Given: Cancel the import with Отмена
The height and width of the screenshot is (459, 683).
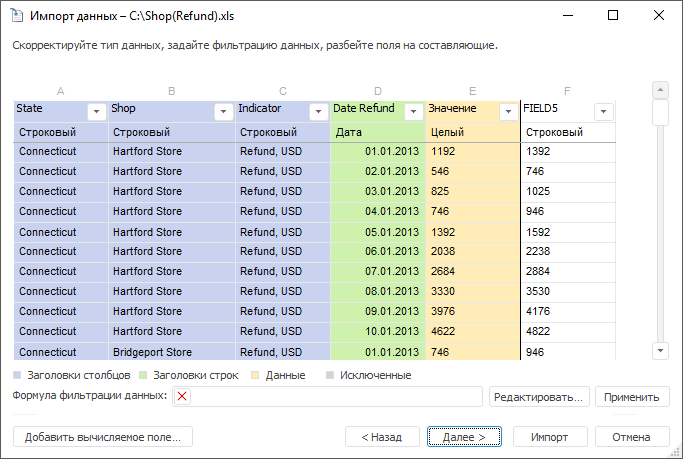Looking at the screenshot, I should 631,437.
